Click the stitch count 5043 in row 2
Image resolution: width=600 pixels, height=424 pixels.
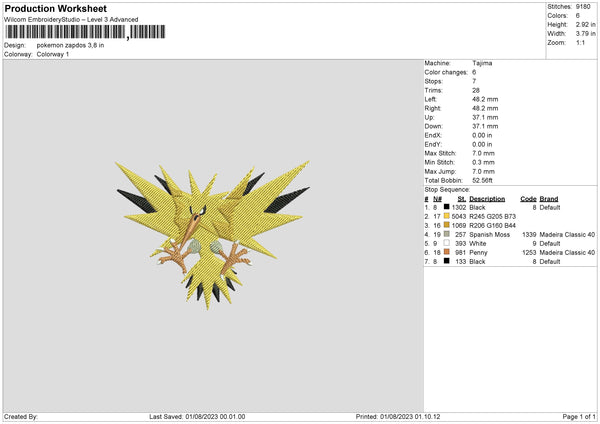(459, 216)
